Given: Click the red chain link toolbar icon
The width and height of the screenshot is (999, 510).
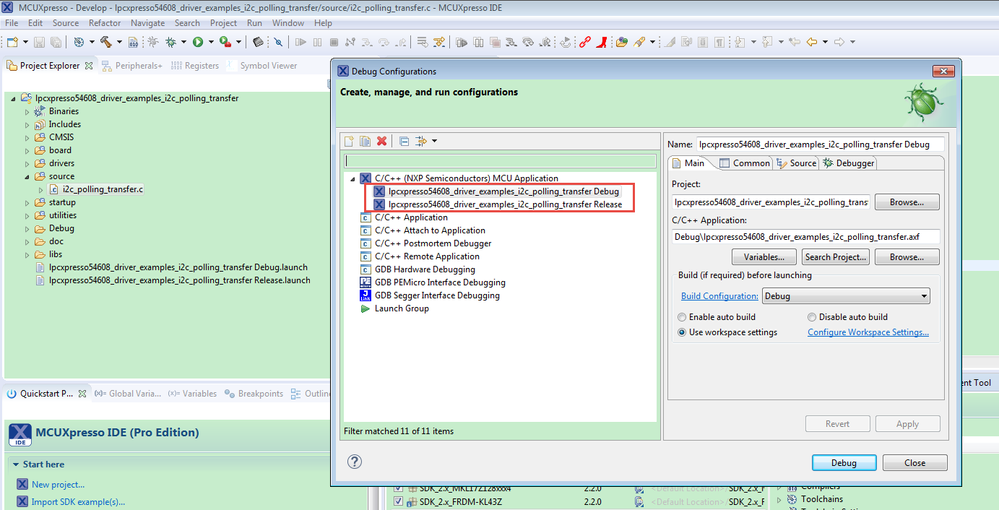Looking at the screenshot, I should (x=584, y=42).
